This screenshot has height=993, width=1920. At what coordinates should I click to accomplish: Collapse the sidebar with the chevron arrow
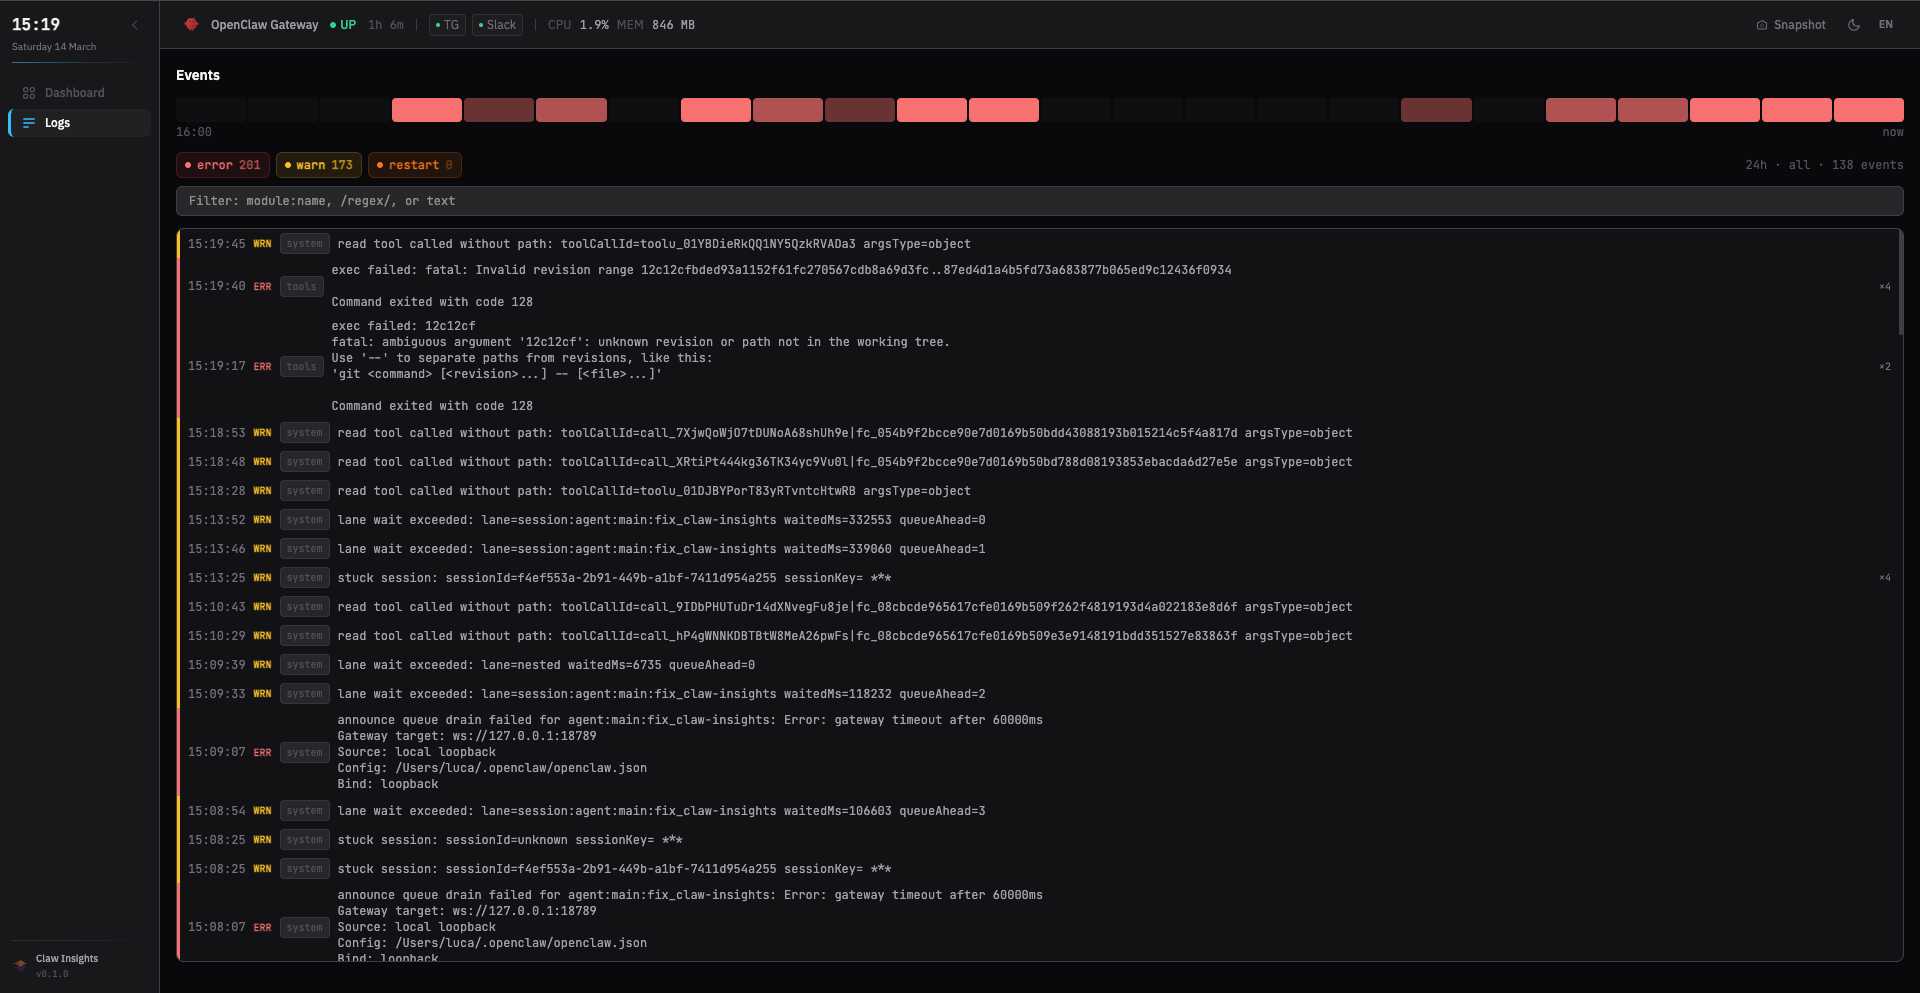[x=135, y=25]
